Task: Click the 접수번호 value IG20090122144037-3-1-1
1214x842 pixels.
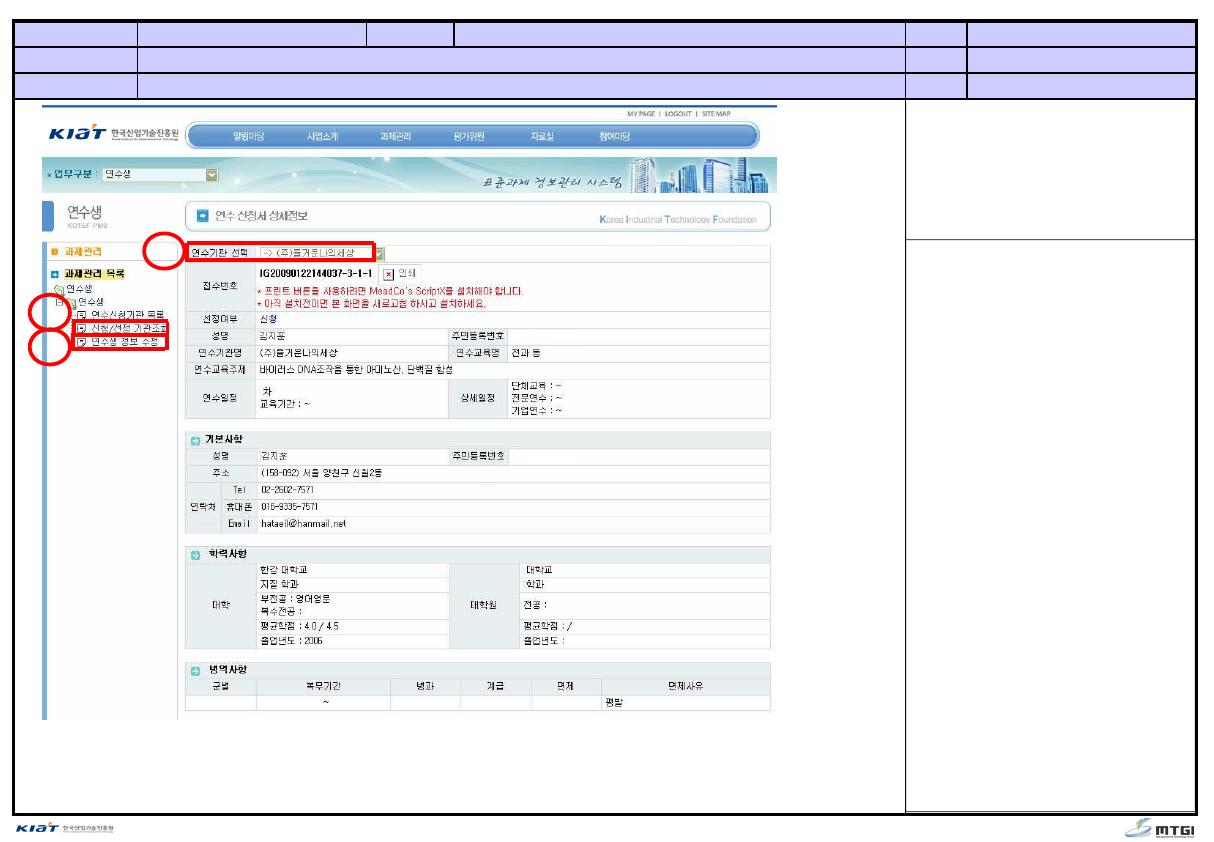Action: pyautogui.click(x=316, y=272)
